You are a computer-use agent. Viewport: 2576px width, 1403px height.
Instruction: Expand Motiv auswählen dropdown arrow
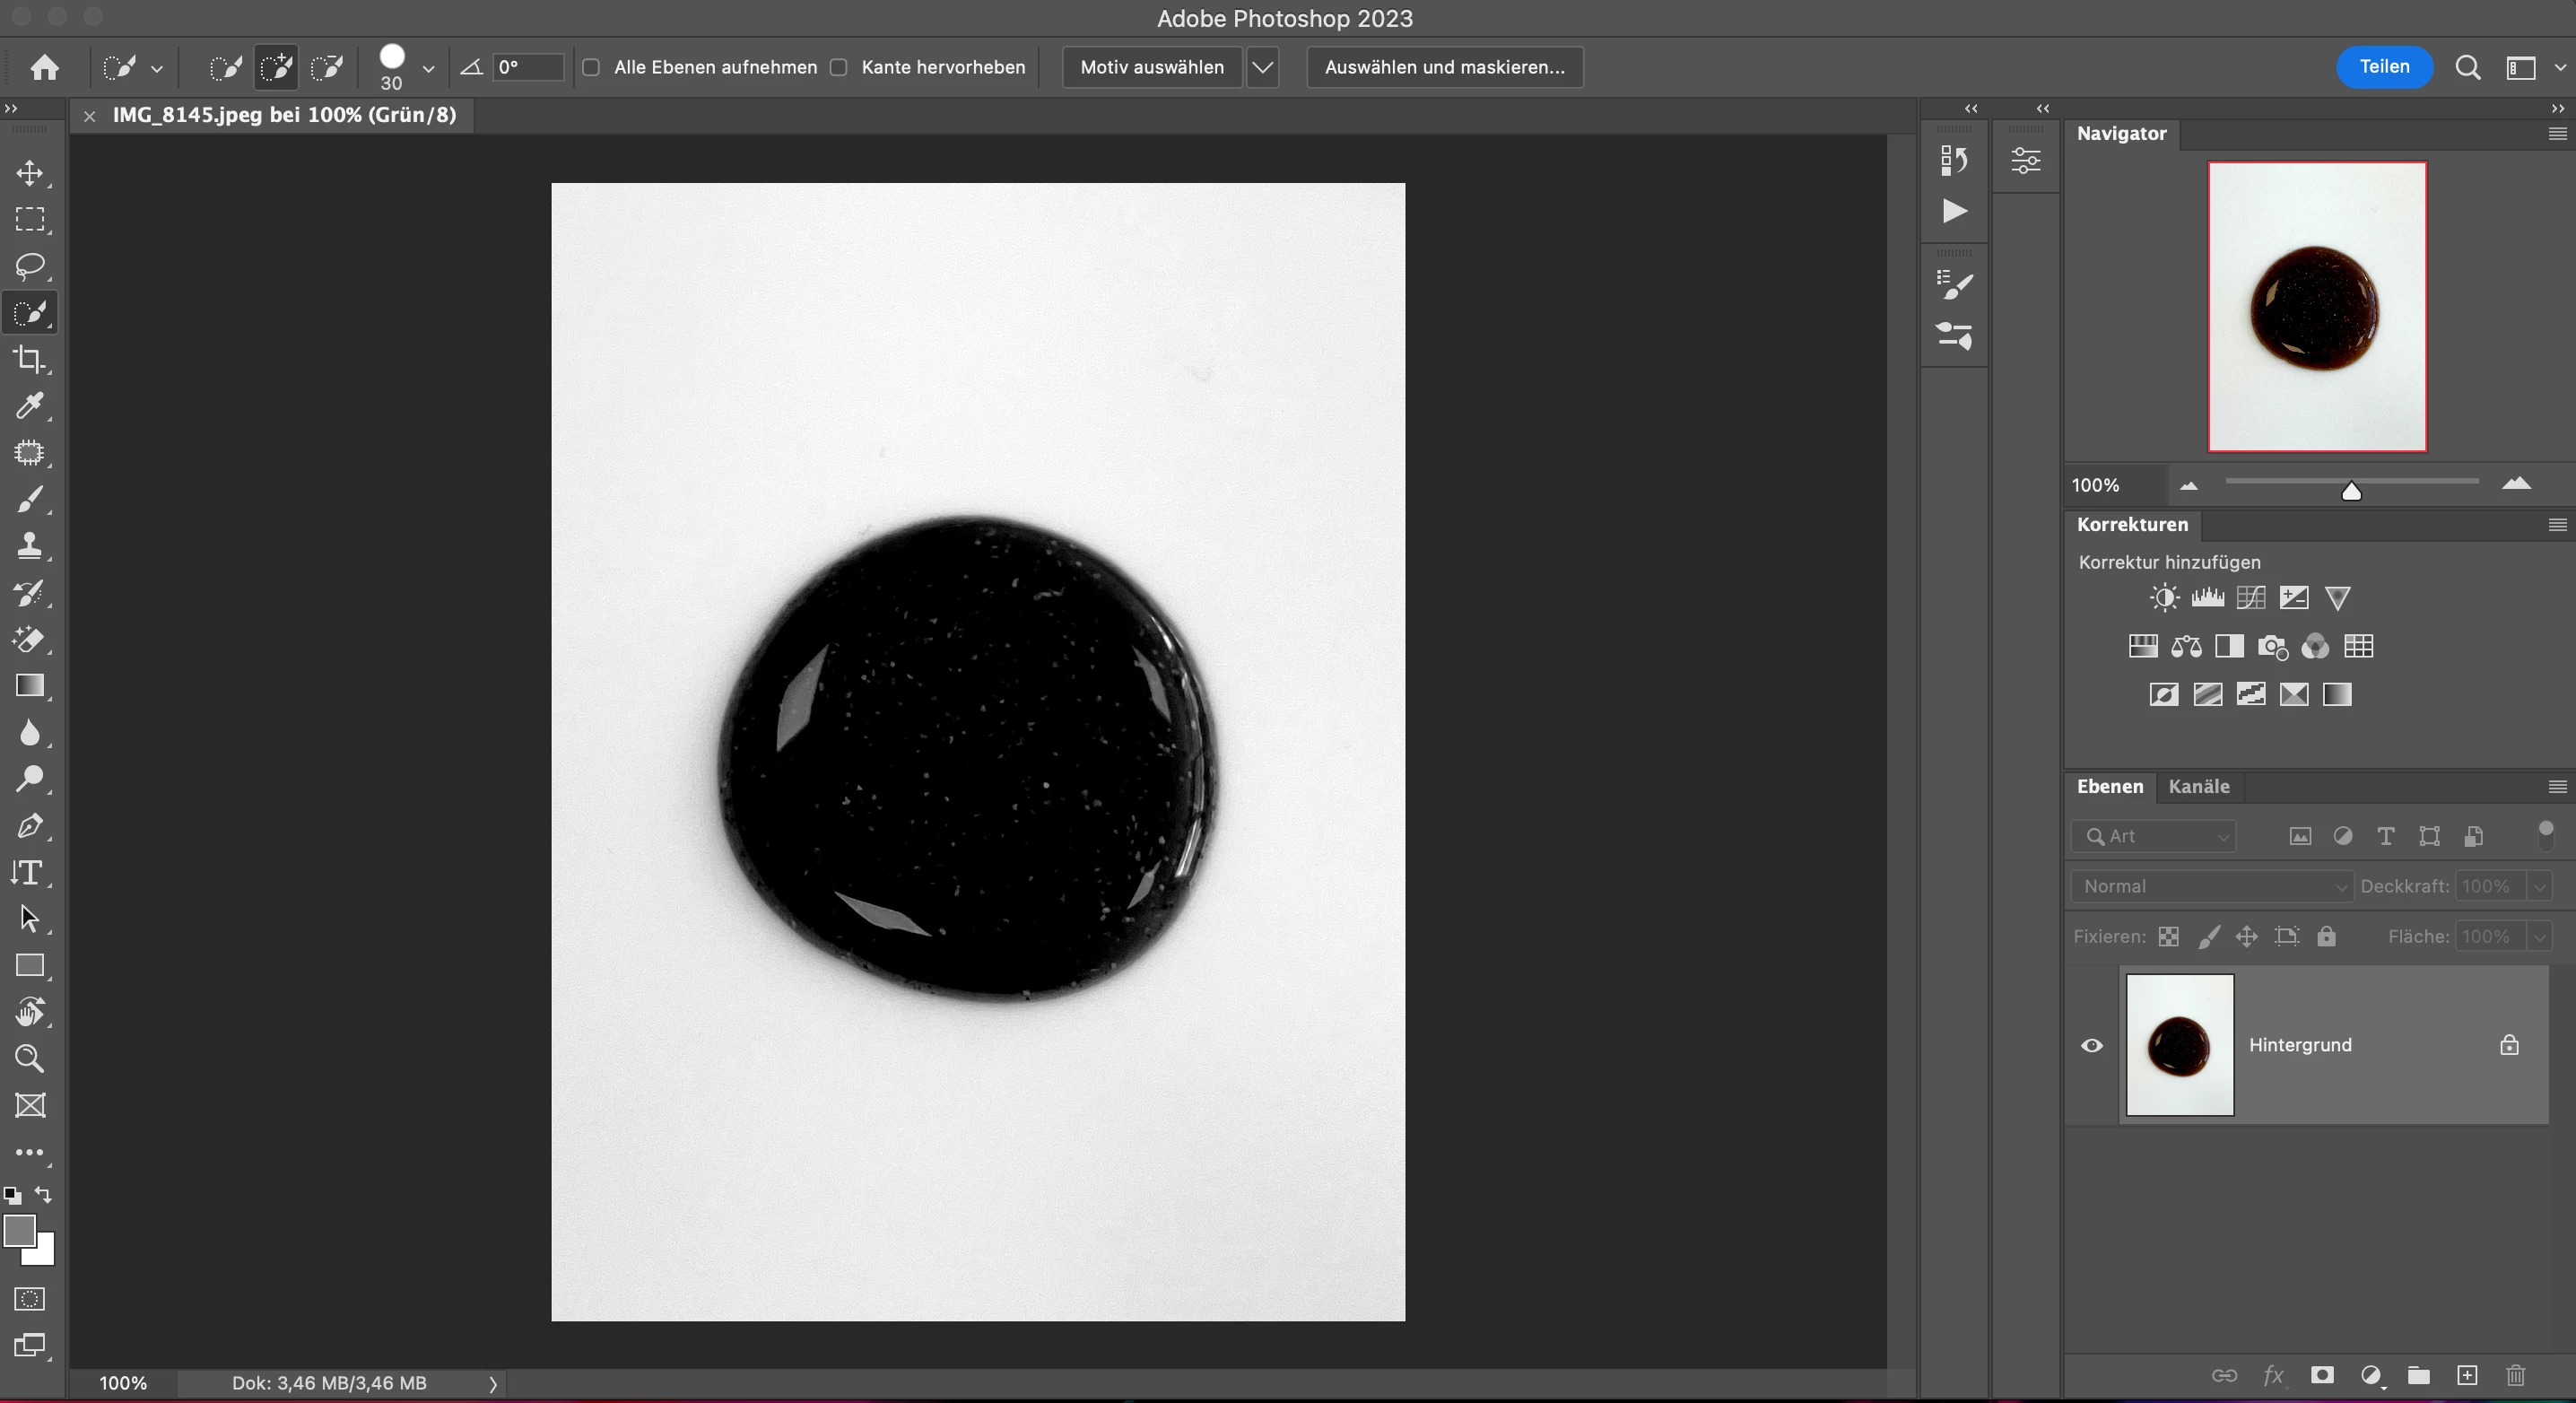pyautogui.click(x=1263, y=67)
